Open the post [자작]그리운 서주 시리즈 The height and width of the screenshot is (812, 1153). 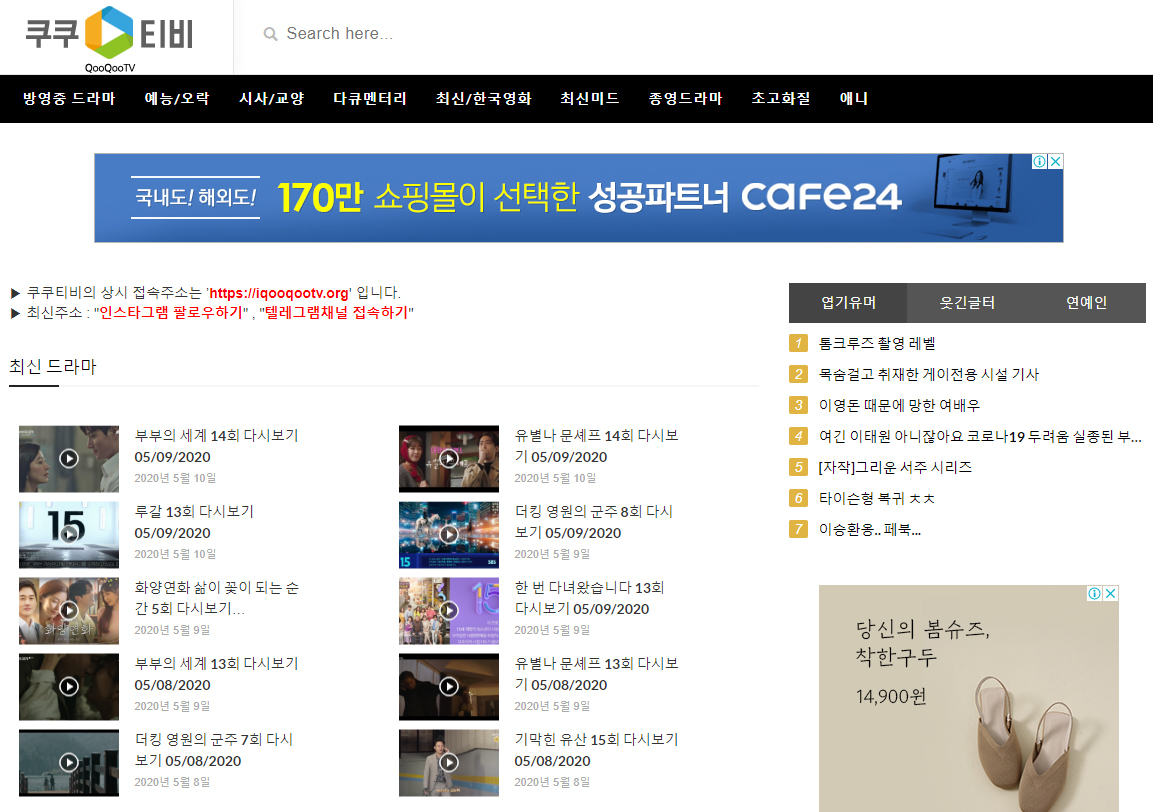895,467
